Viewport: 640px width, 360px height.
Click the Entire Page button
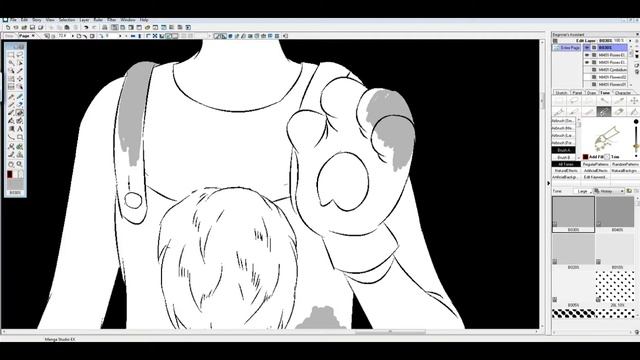point(567,48)
